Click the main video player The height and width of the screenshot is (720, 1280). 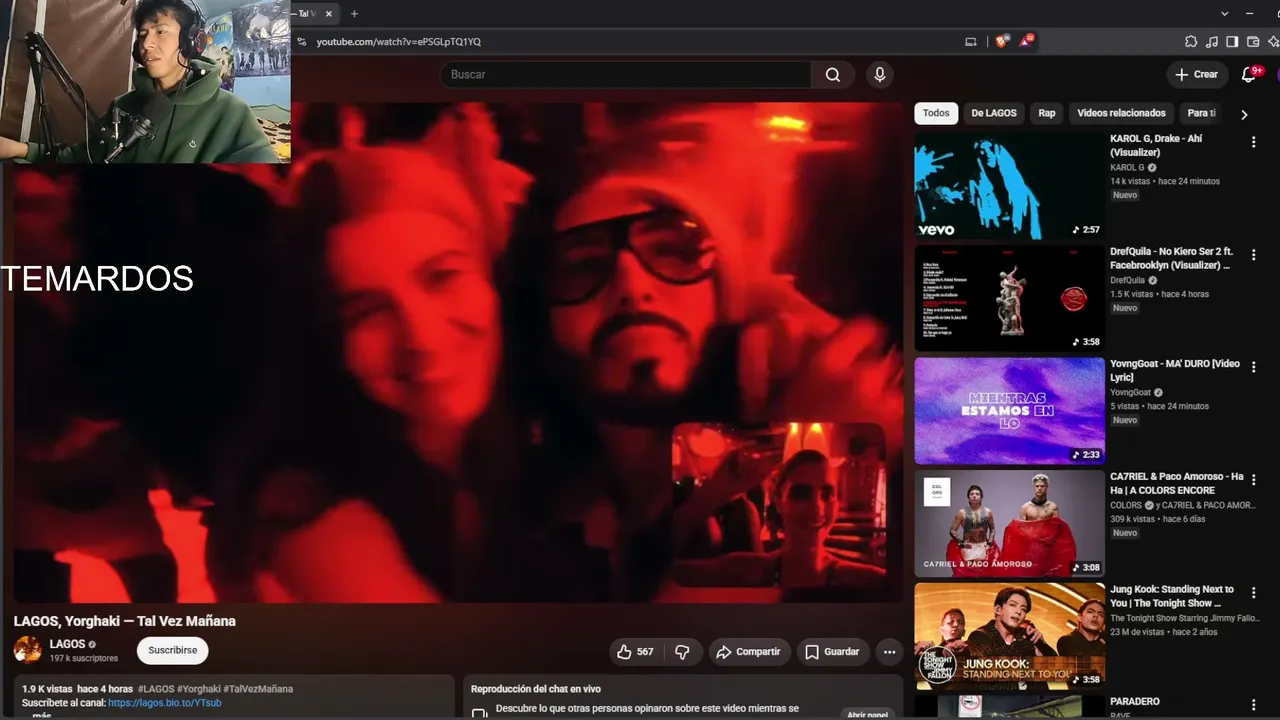pyautogui.click(x=458, y=352)
